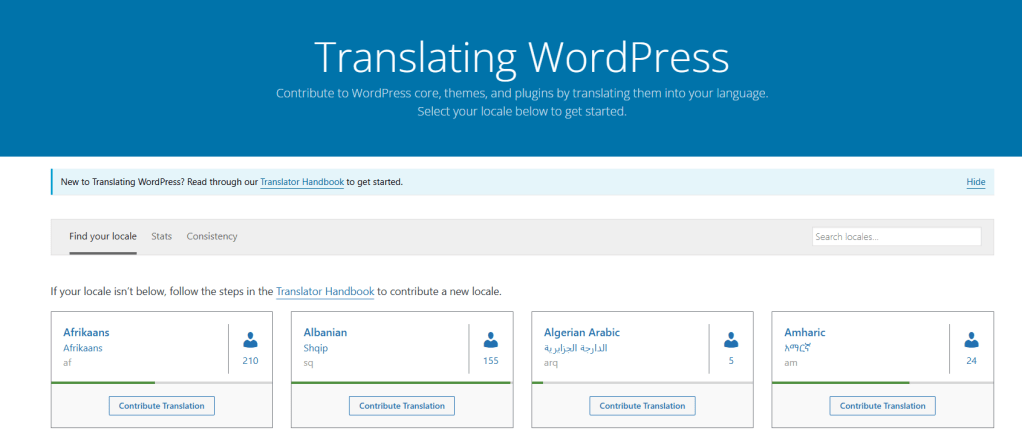
Task: Click the Amharic translation progress bar
Action: pyautogui.click(x=883, y=383)
